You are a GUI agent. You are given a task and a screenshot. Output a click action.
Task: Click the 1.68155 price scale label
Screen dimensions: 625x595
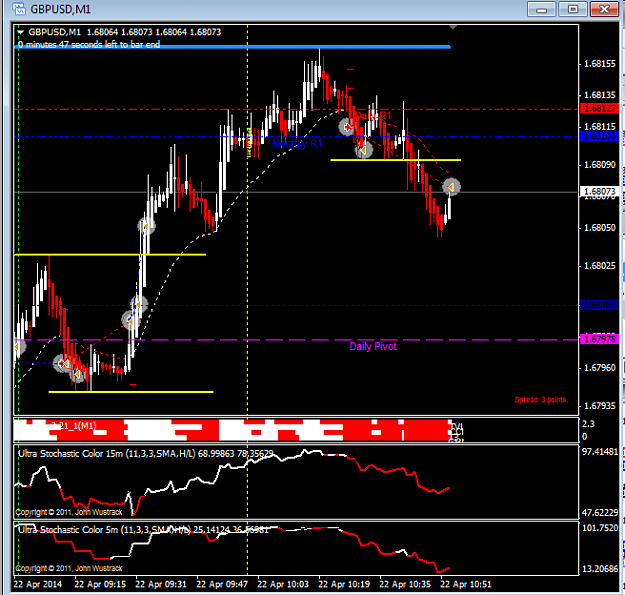tap(599, 64)
